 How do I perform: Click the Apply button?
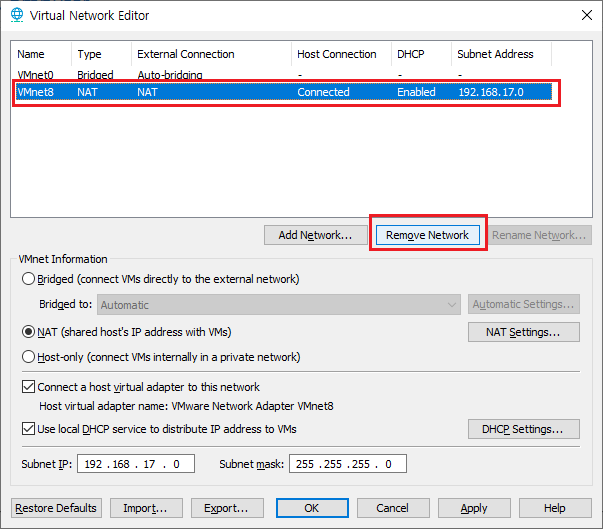pyautogui.click(x=474, y=508)
